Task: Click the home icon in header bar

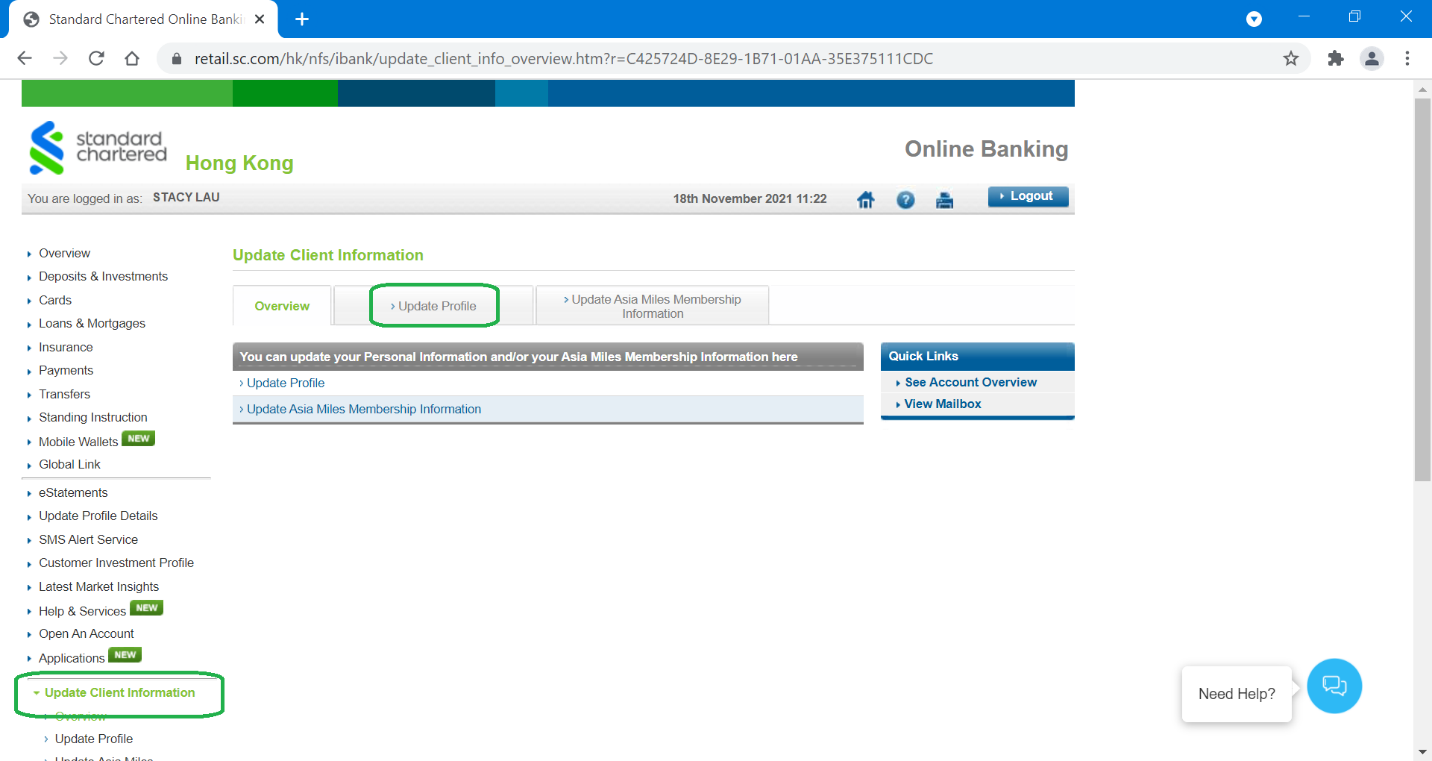Action: (x=866, y=200)
